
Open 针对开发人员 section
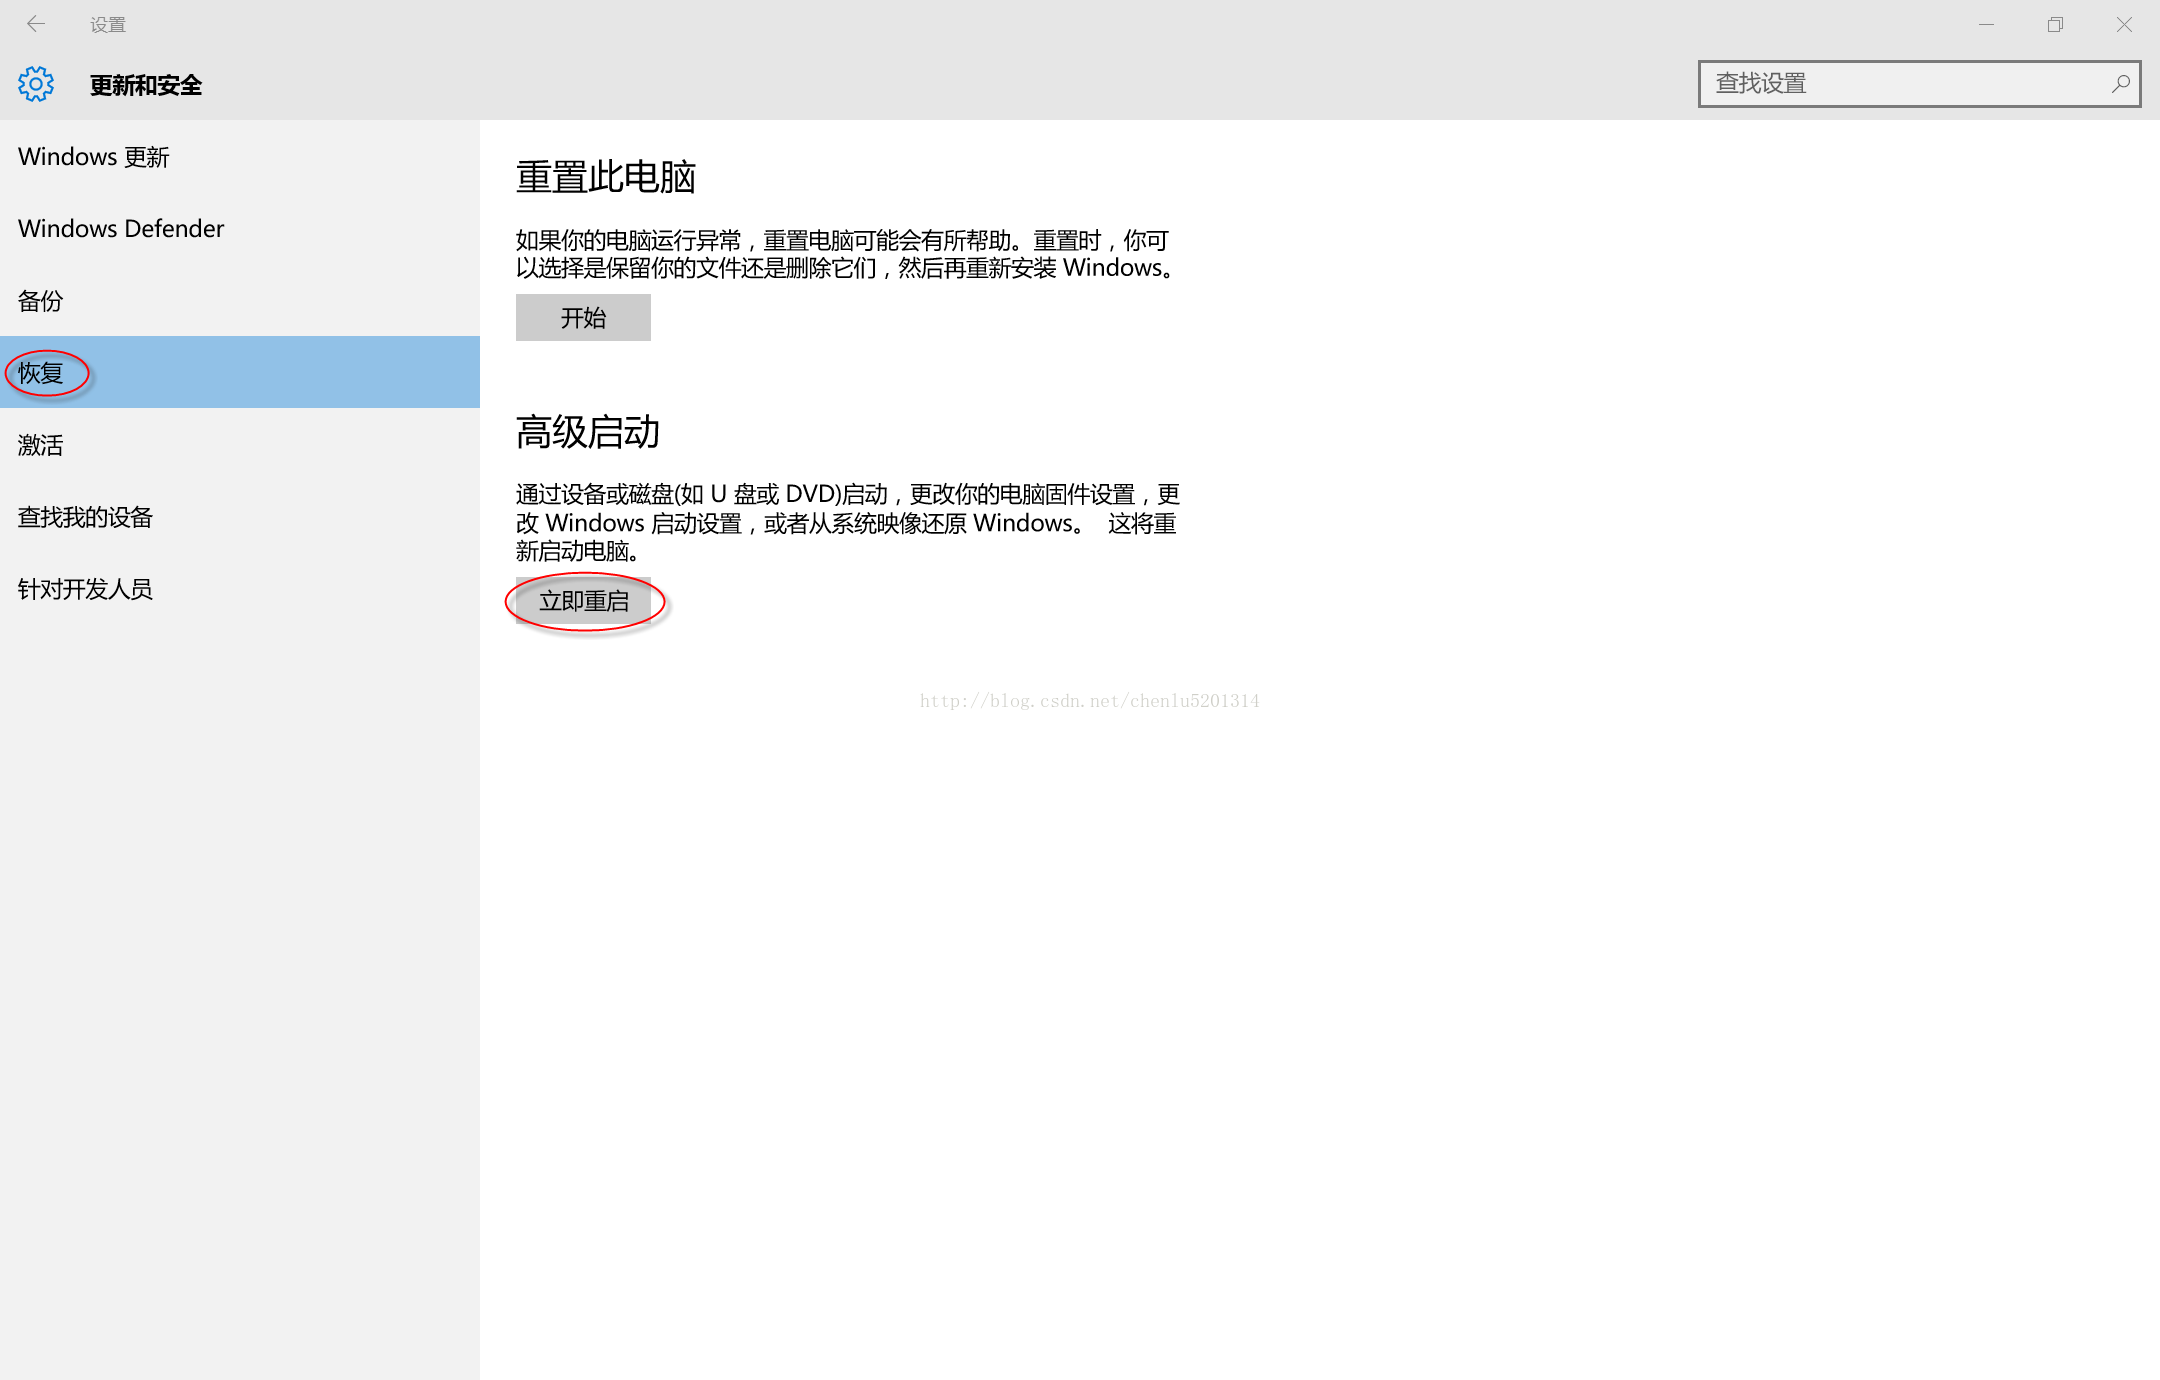tap(240, 589)
